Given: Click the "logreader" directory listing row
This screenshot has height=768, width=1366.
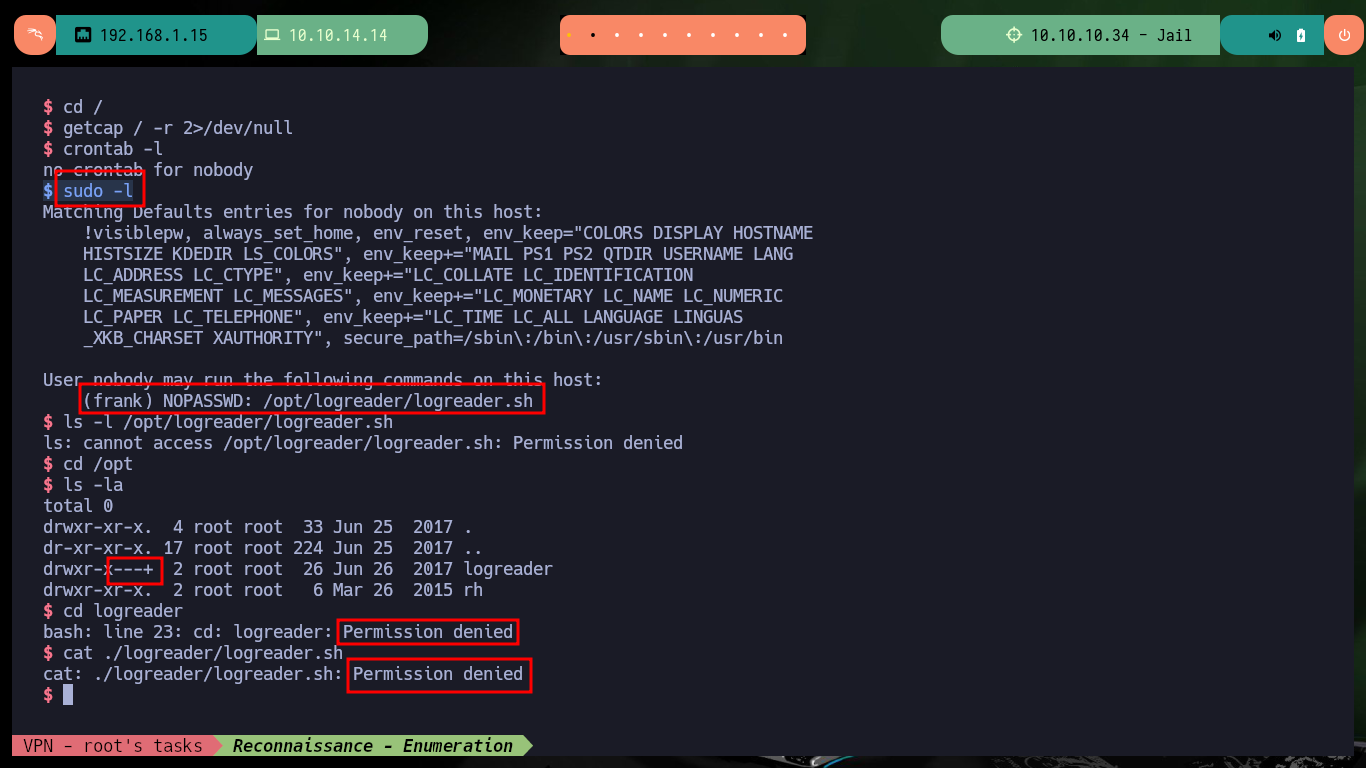Looking at the screenshot, I should coord(298,569).
